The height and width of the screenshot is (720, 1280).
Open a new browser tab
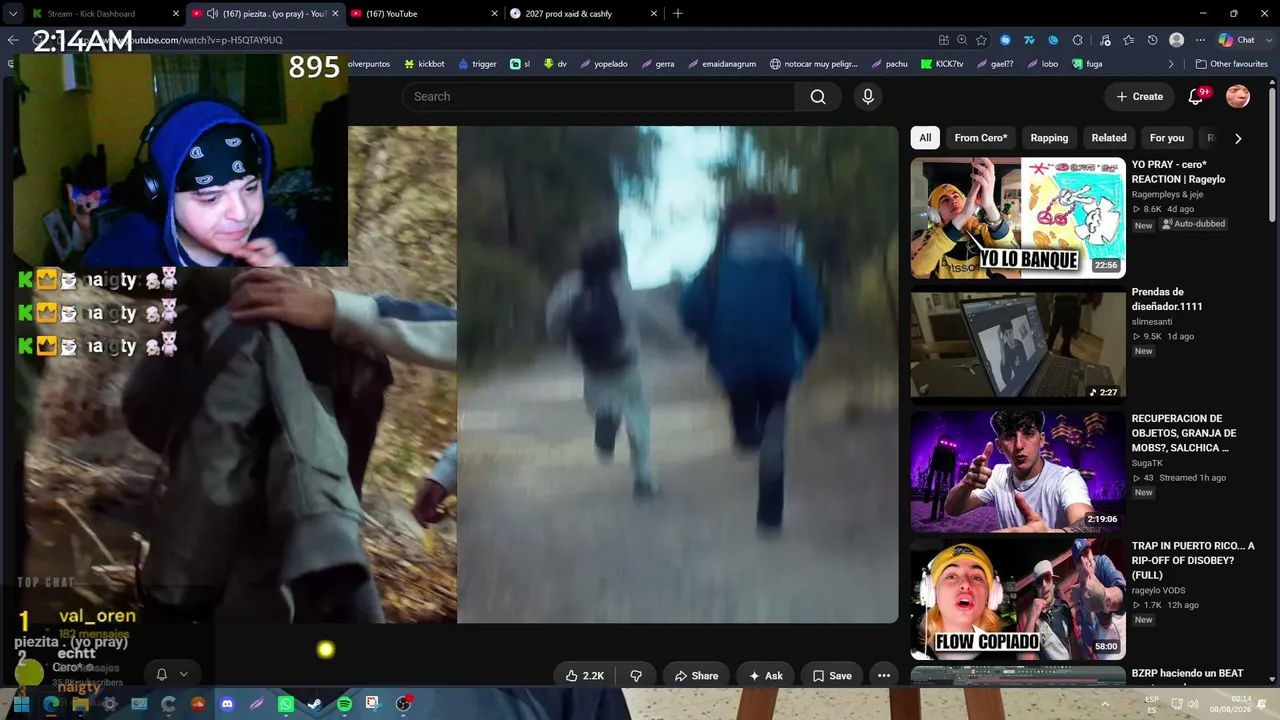(x=678, y=14)
